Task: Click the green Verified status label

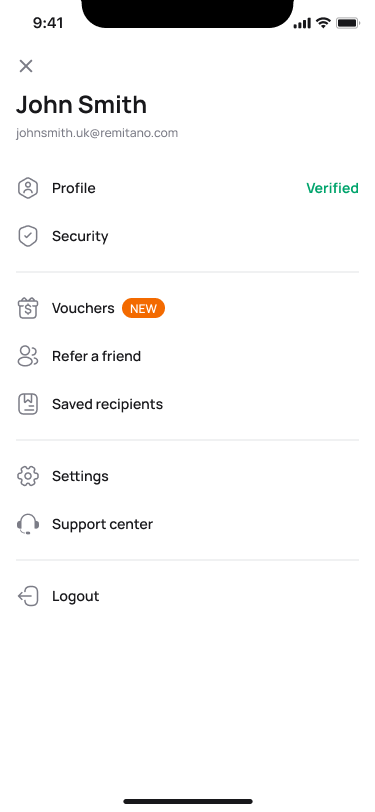Action: tap(333, 188)
